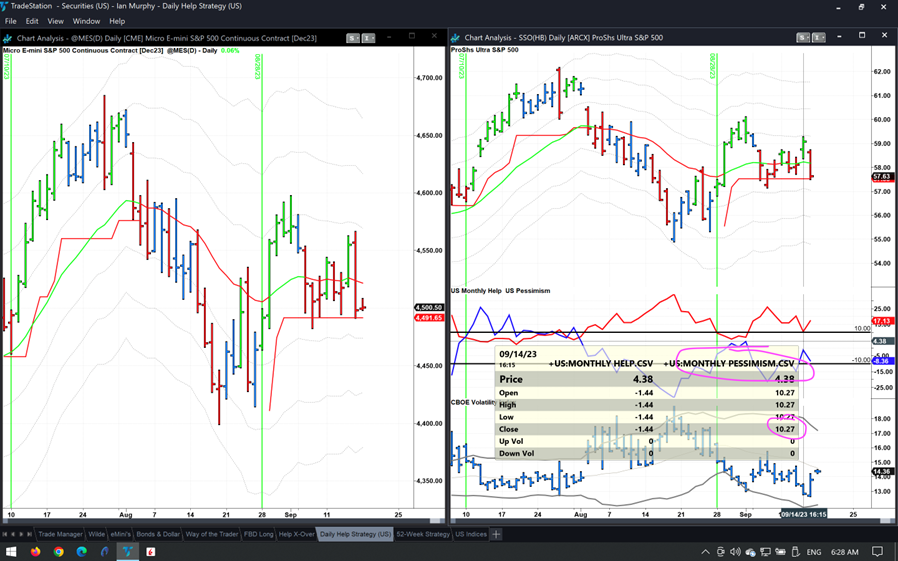Click interval link I button in Micro E-mini chart
Screen dimensions: 898x561
368,38
